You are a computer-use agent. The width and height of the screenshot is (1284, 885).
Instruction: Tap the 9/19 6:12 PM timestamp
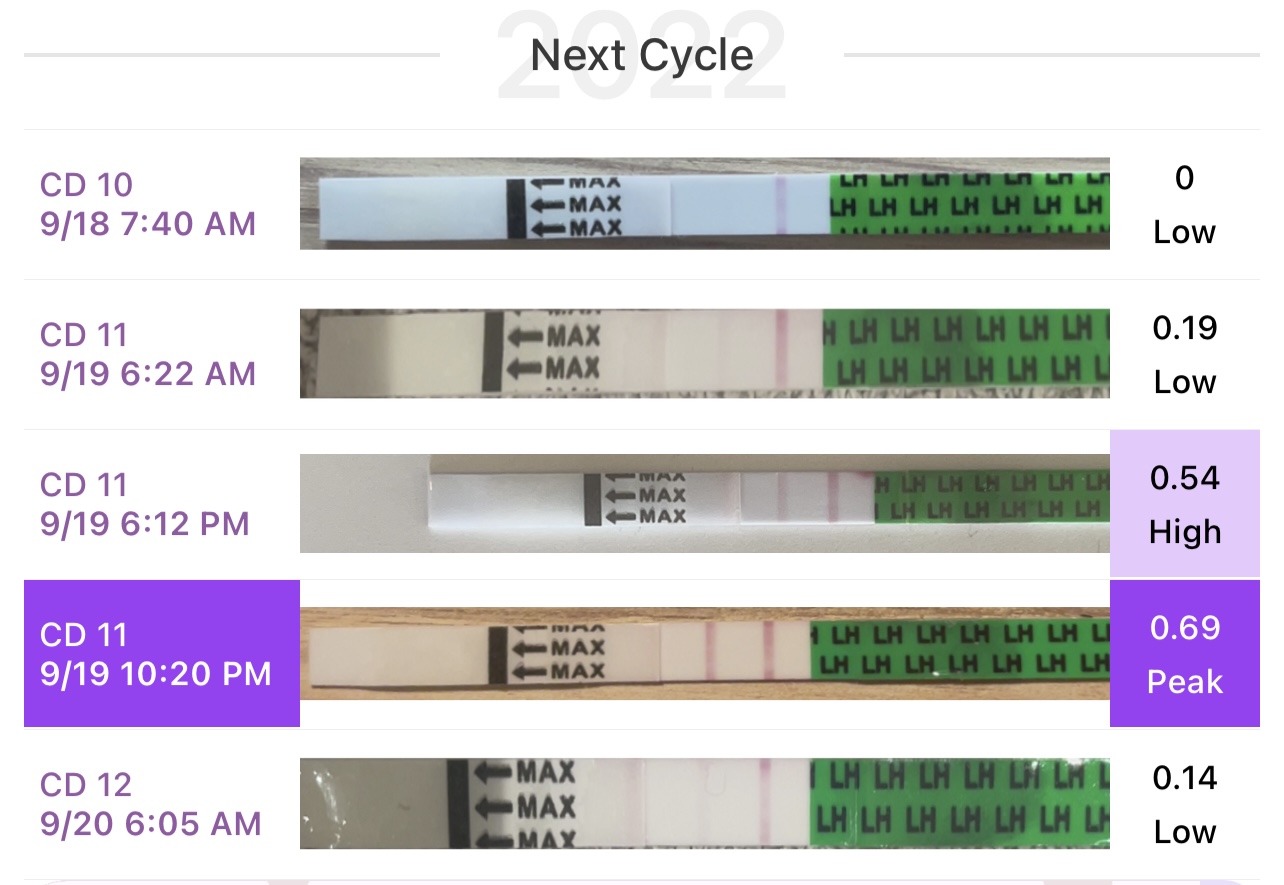coord(145,524)
